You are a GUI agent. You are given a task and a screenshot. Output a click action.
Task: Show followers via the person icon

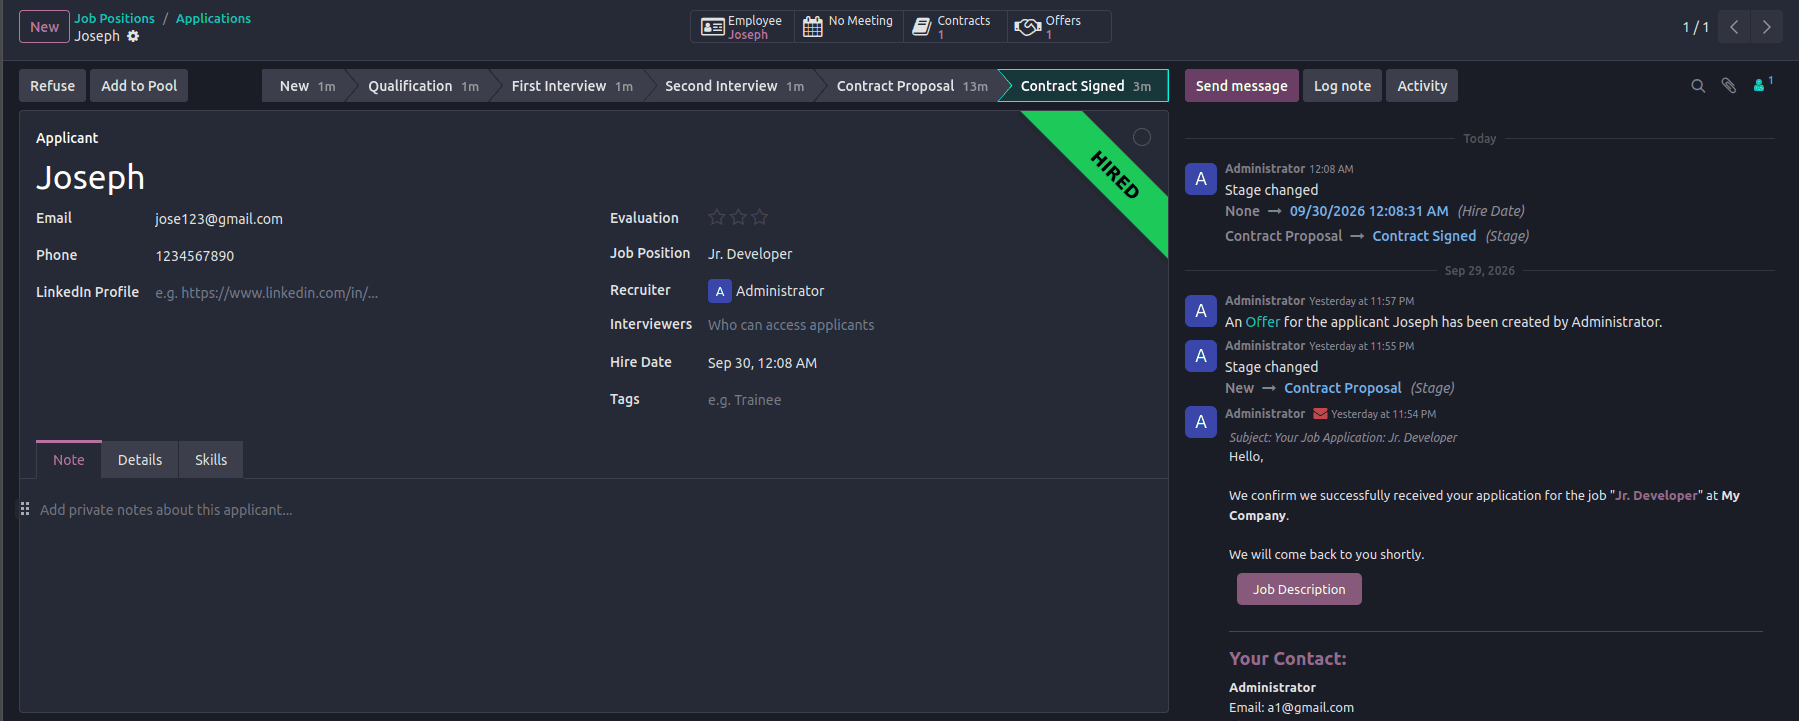pos(1760,86)
